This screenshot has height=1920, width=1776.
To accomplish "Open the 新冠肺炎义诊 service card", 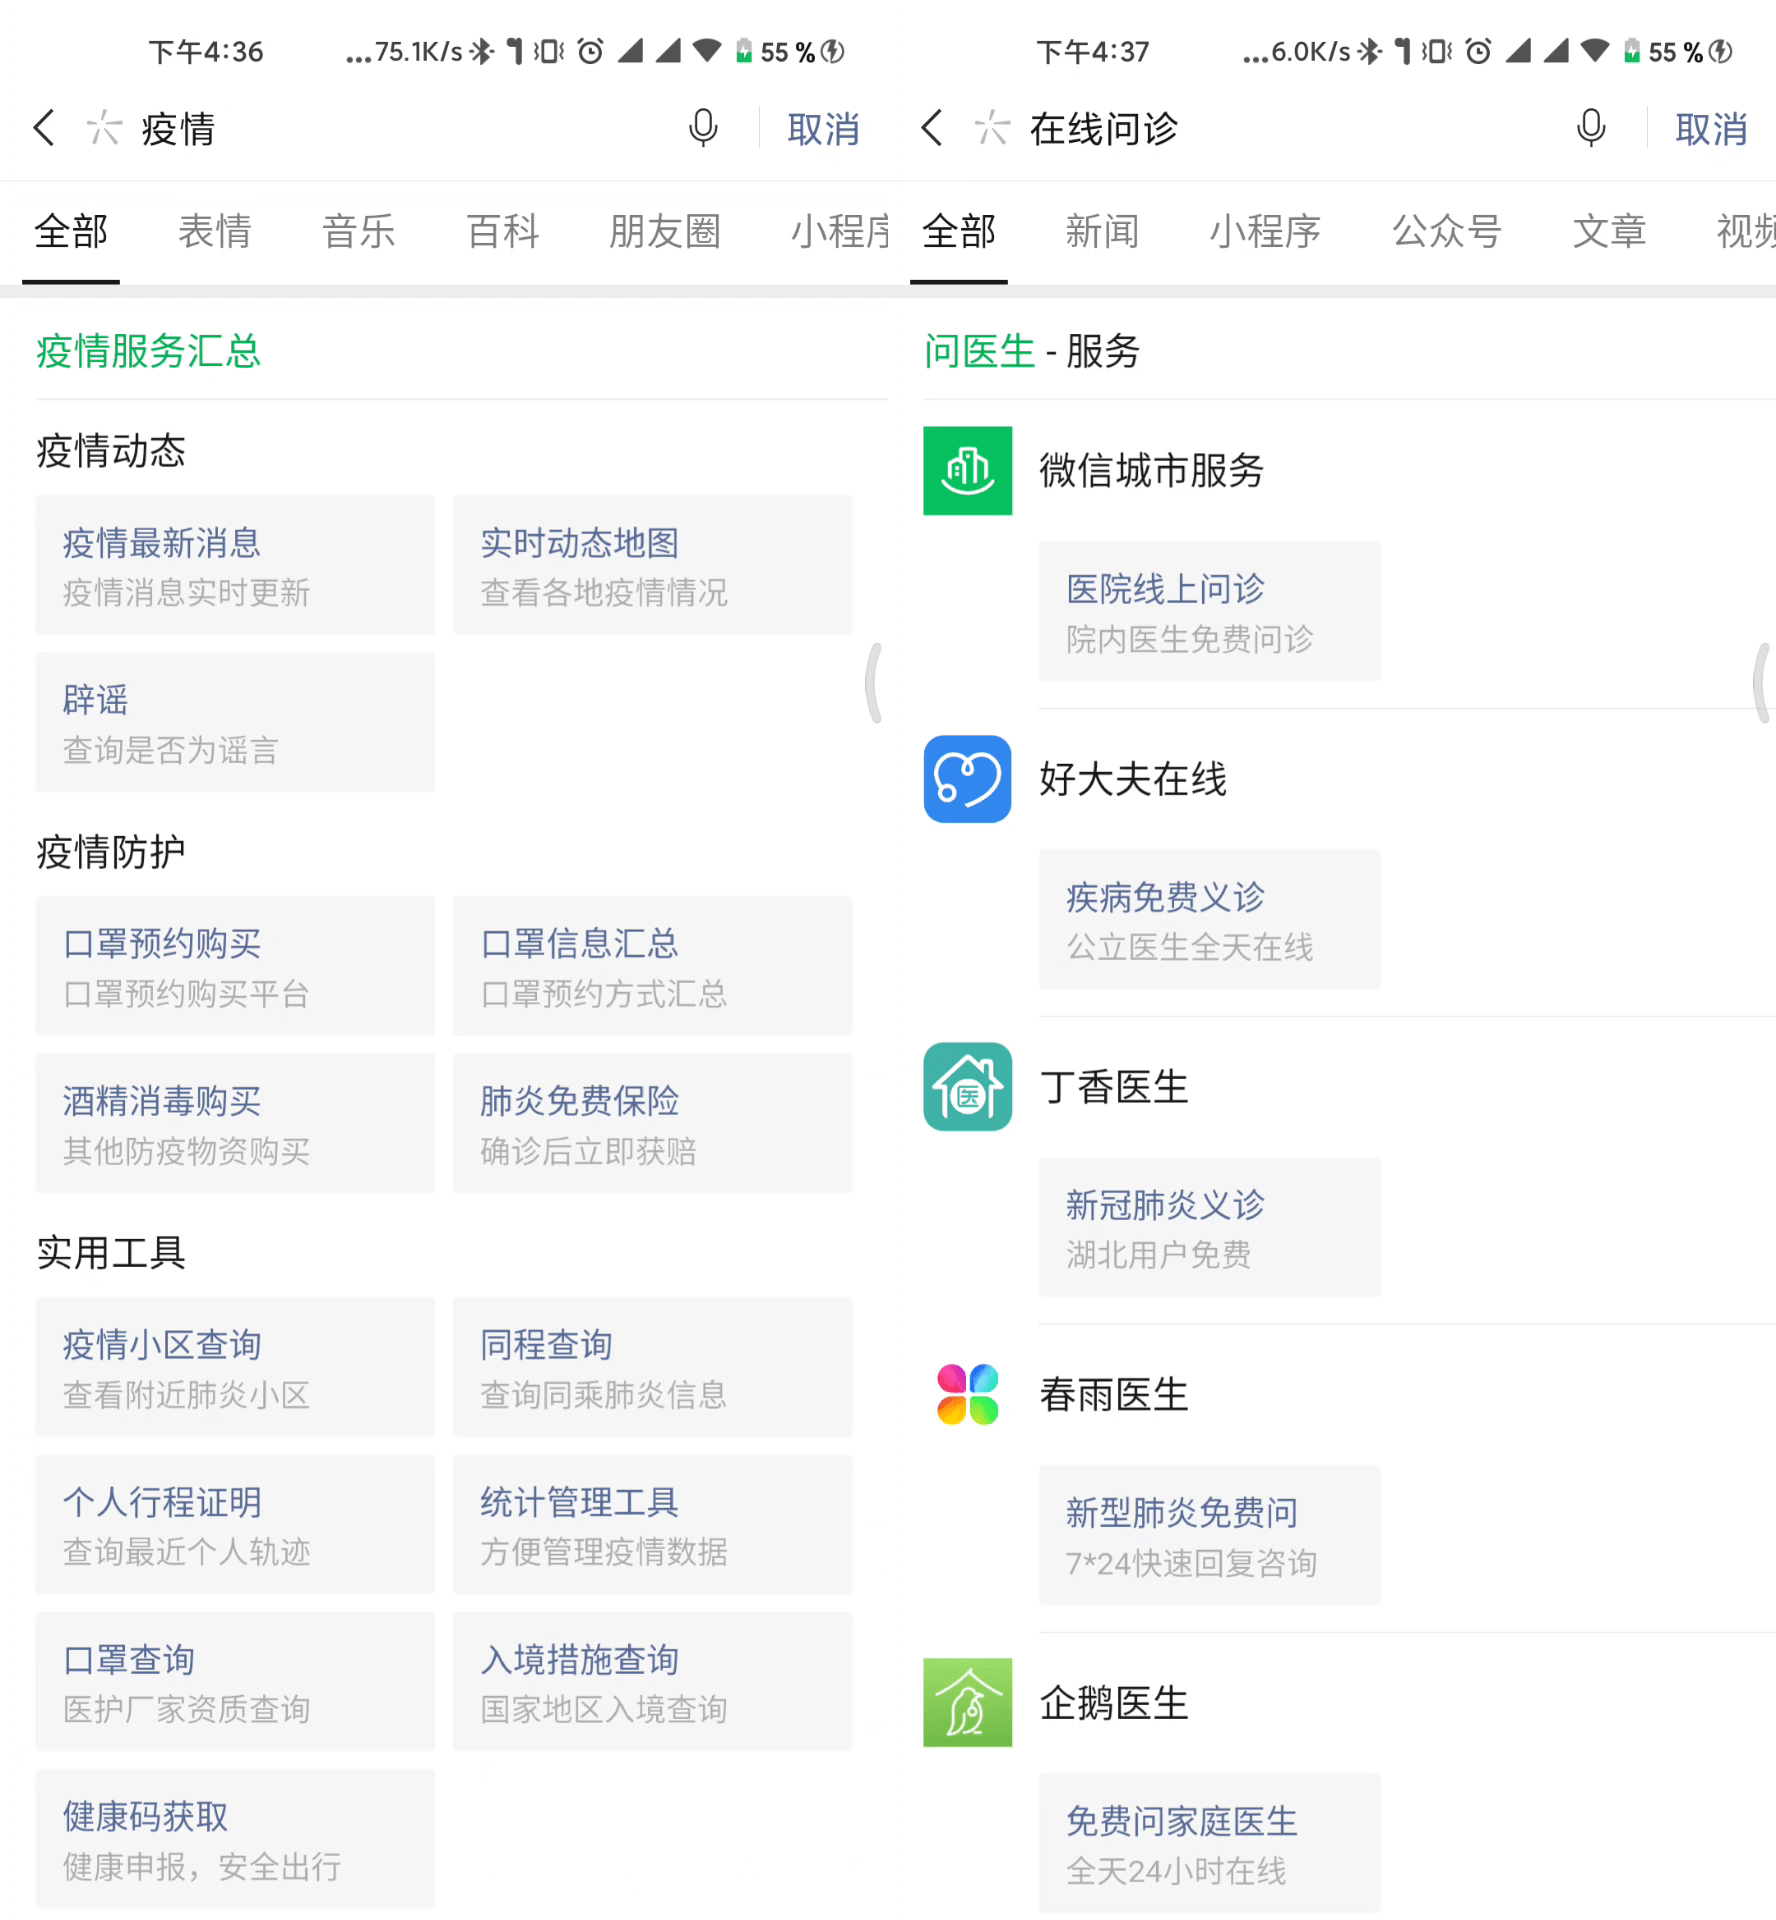I will pos(1210,1228).
